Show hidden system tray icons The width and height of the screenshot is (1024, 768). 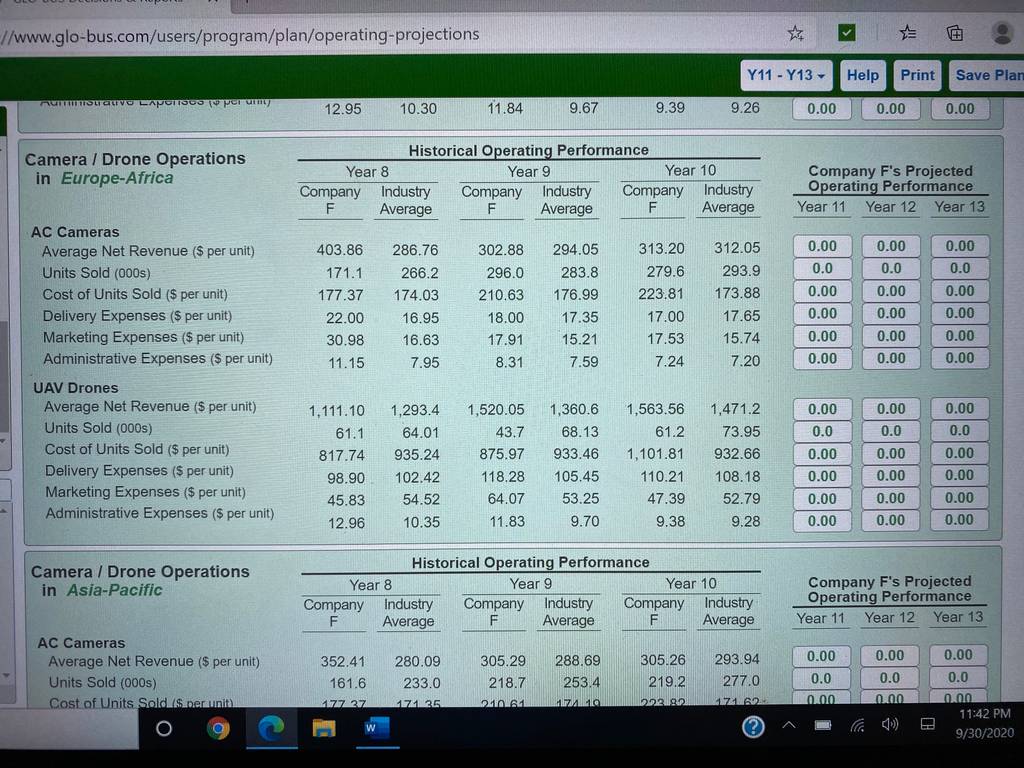point(789,725)
